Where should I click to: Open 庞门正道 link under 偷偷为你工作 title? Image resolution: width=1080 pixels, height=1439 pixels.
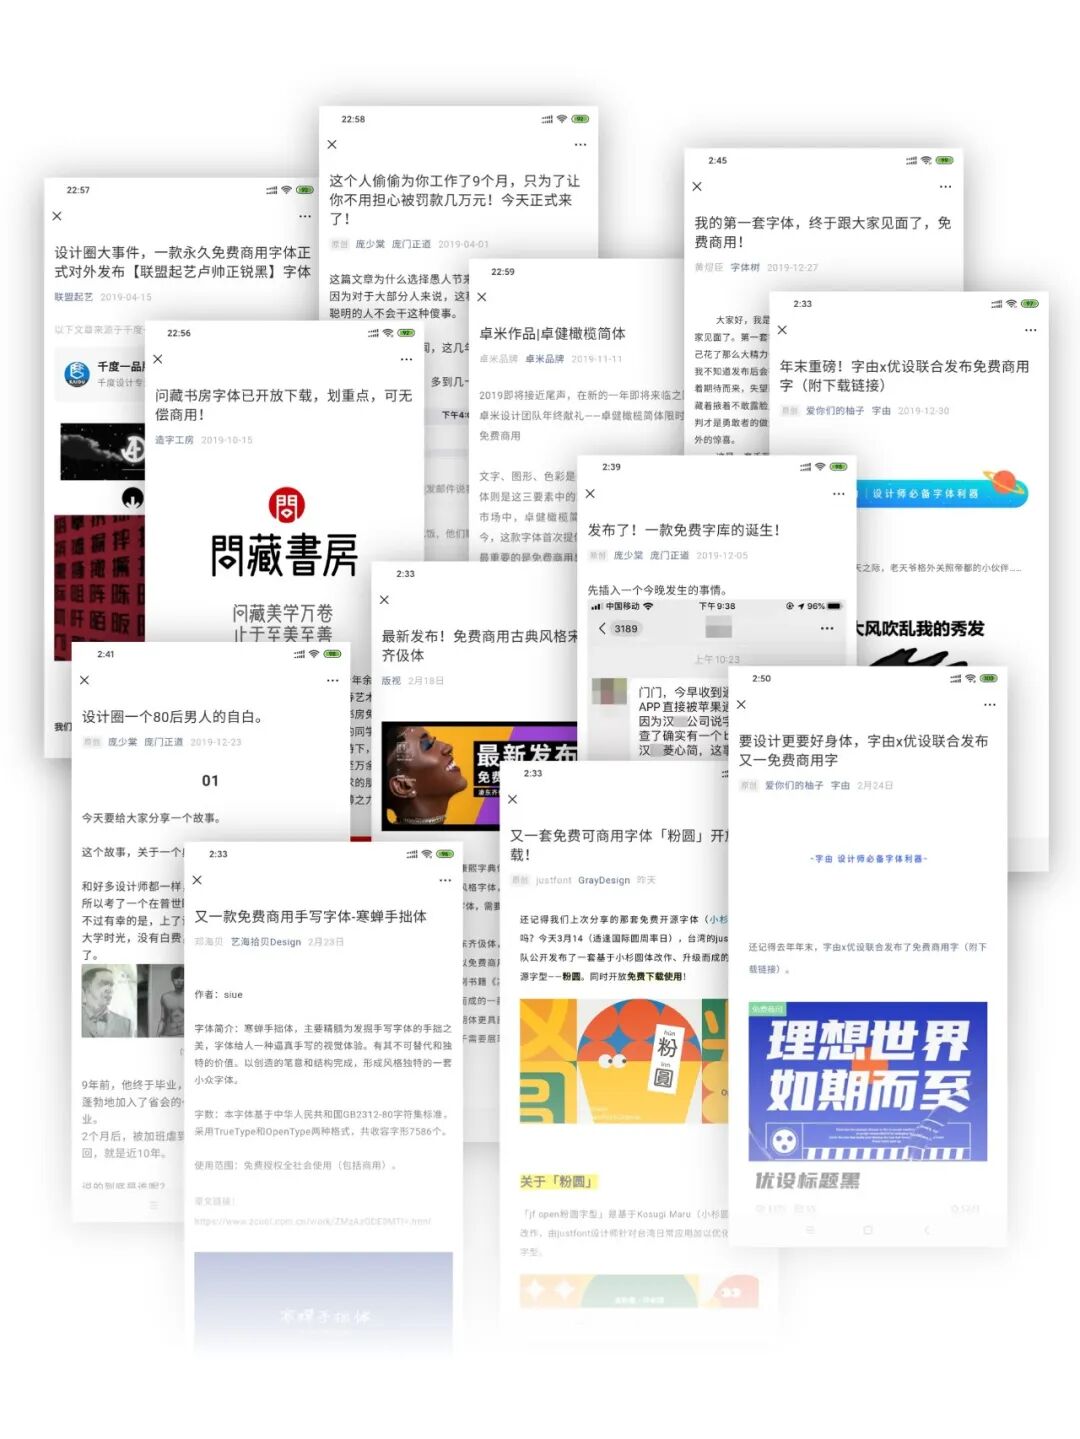(411, 244)
